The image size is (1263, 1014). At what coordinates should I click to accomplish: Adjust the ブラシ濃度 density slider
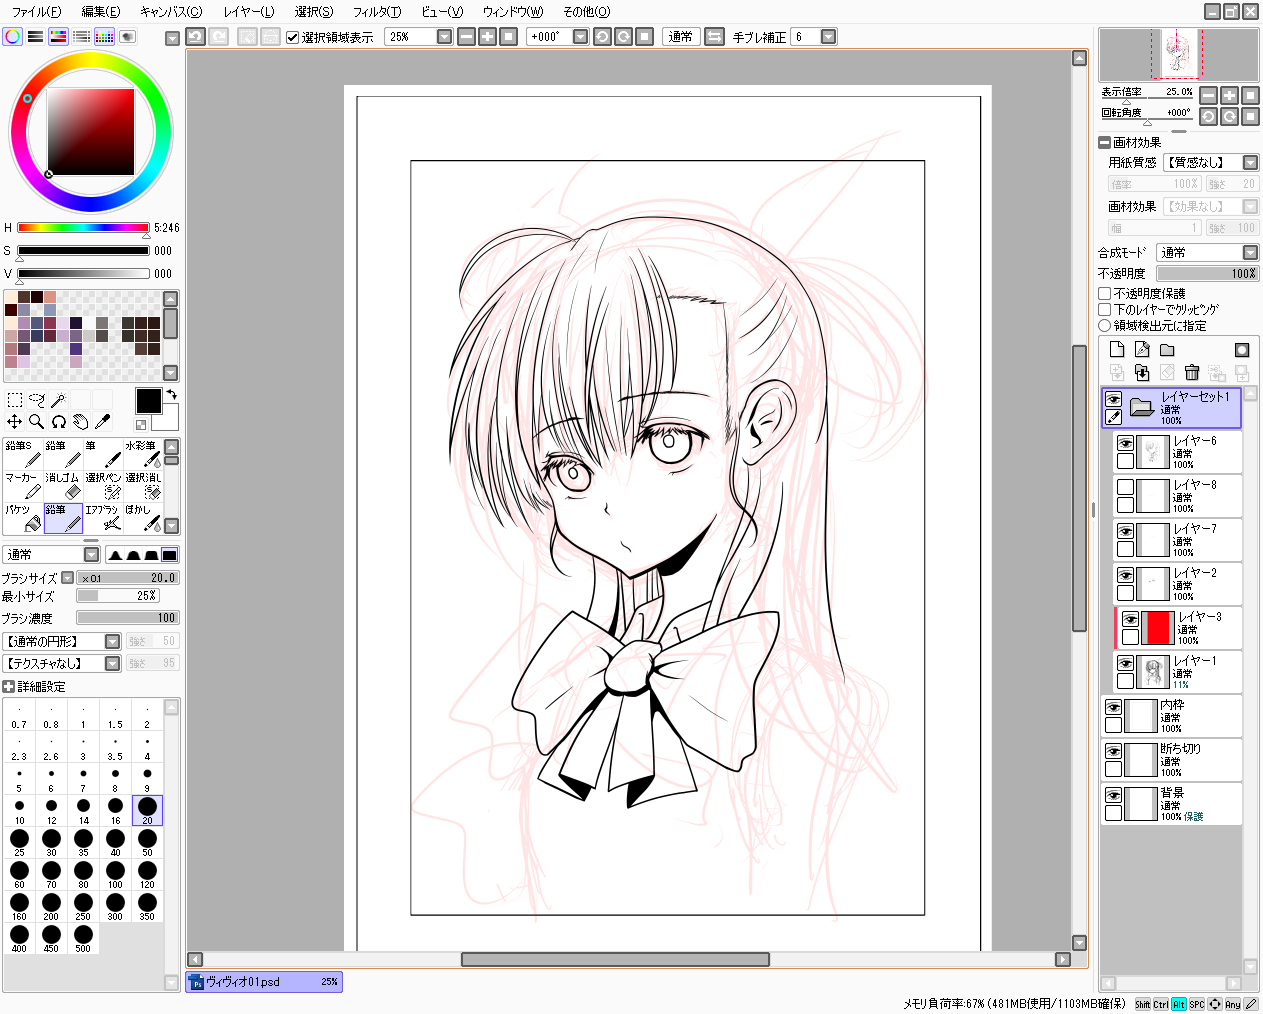(127, 618)
